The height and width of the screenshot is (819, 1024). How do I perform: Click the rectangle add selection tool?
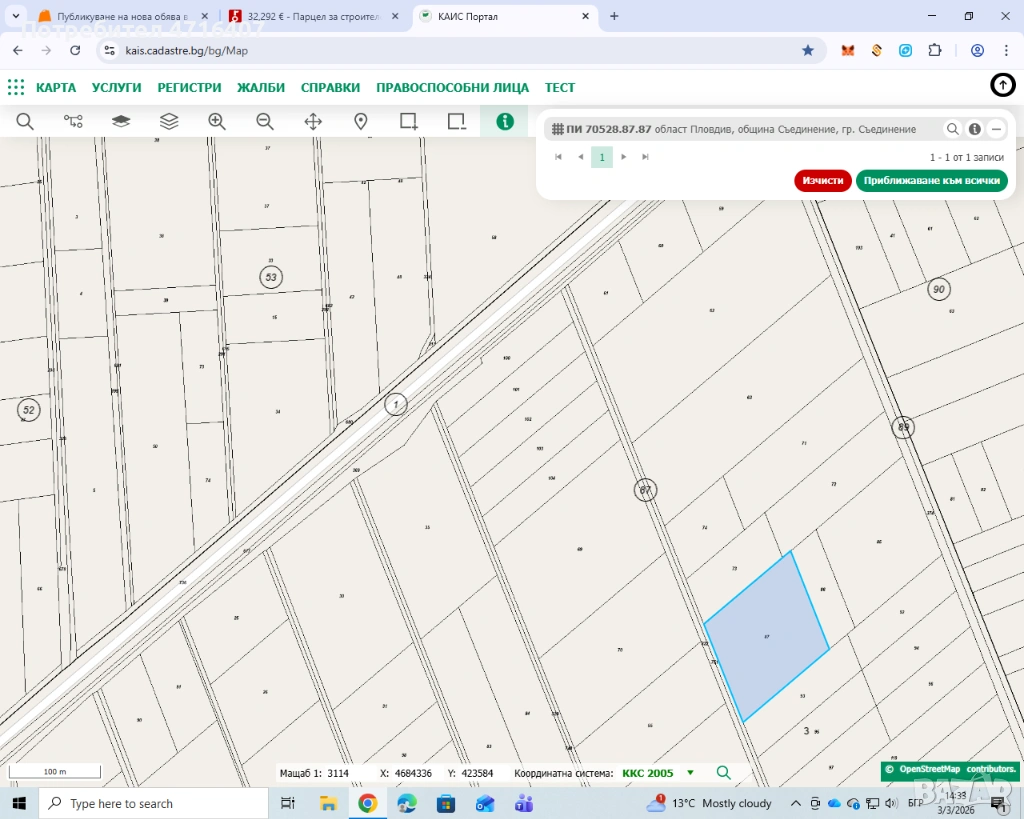pyautogui.click(x=409, y=121)
